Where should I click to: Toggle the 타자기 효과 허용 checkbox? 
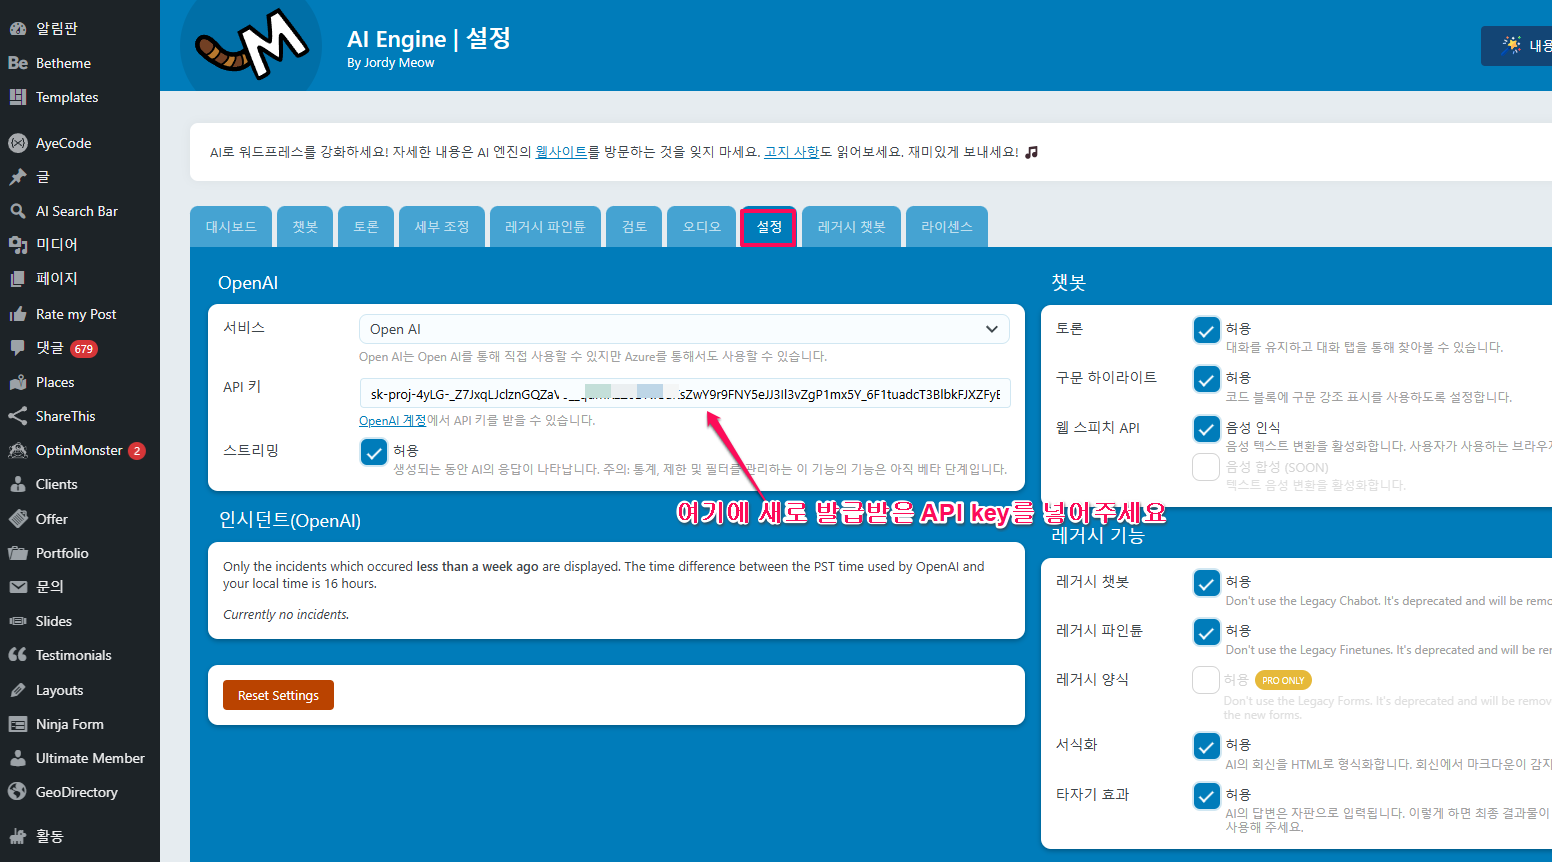tap(1207, 796)
